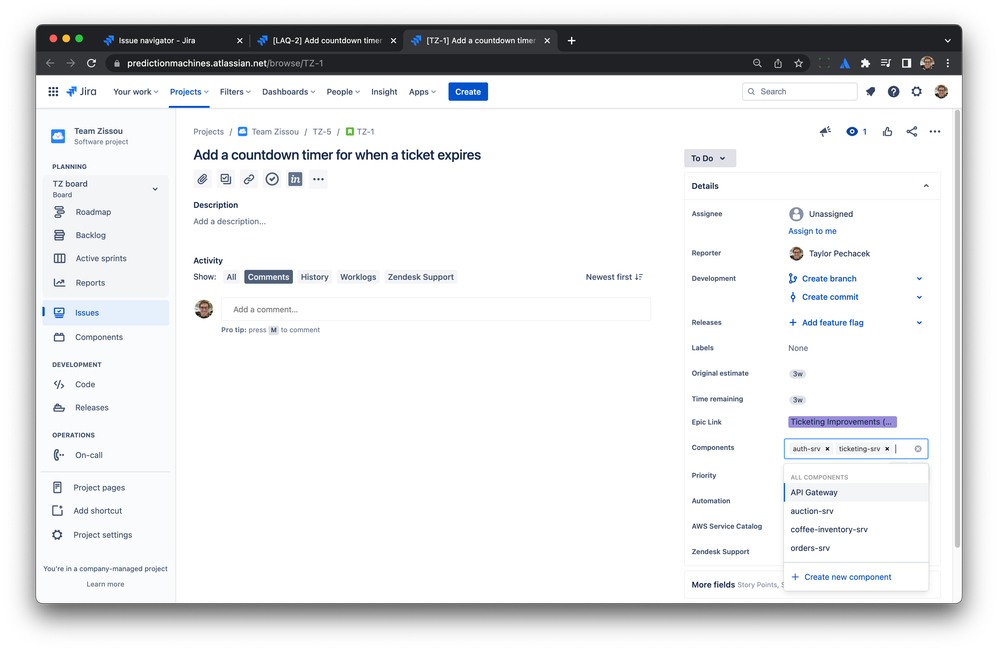Open the help question mark icon
Screen dimensions: 998x651
(894, 92)
